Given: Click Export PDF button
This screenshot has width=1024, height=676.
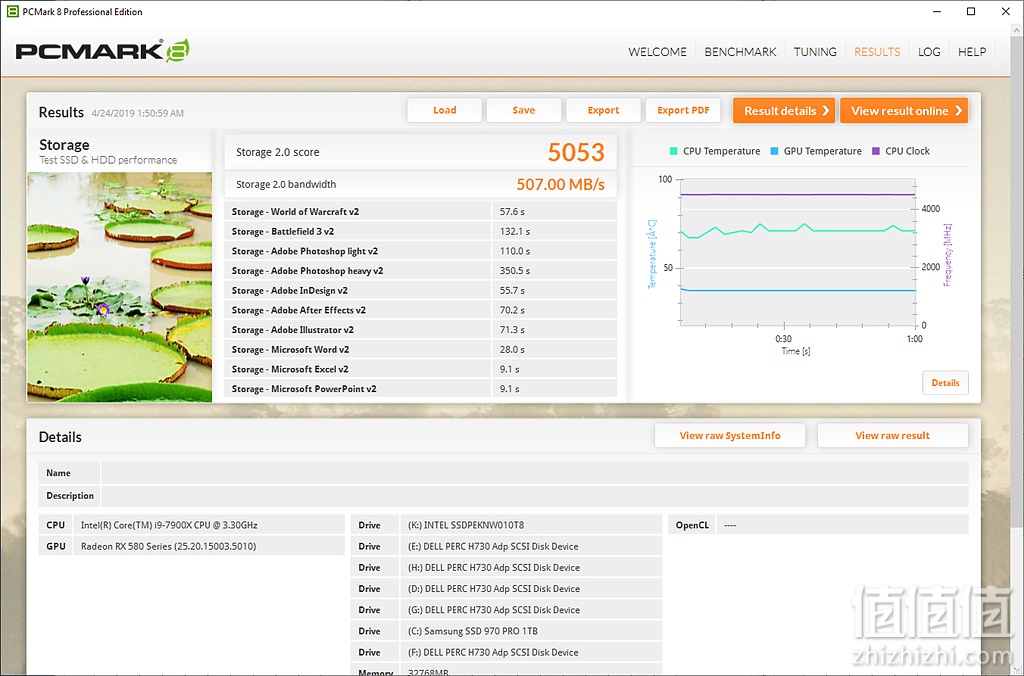Looking at the screenshot, I should pyautogui.click(x=683, y=110).
